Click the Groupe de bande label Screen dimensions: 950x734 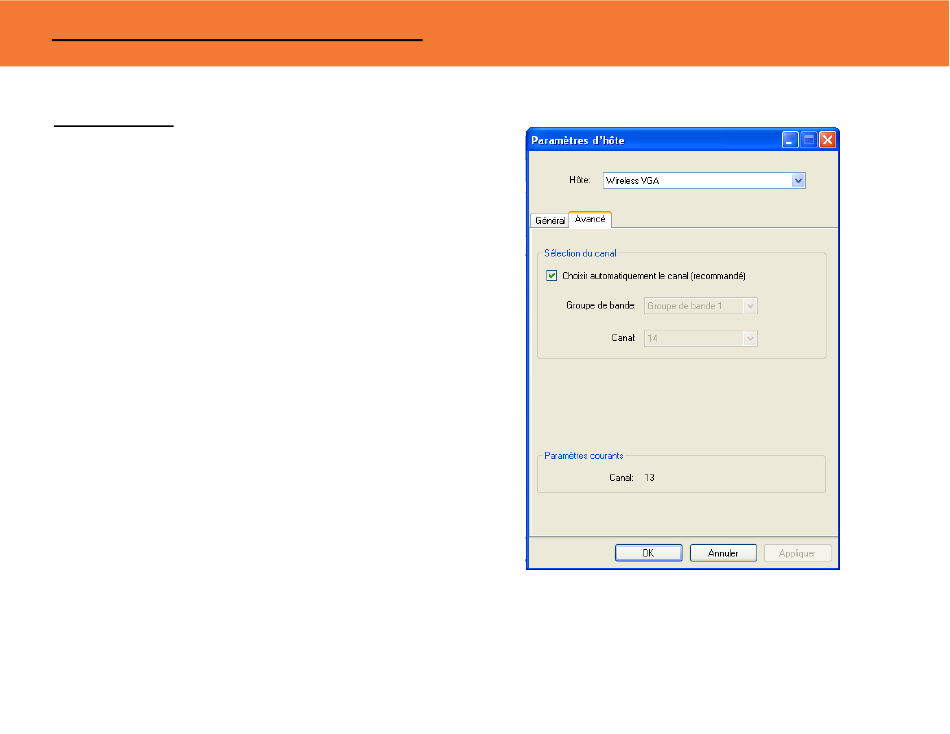click(x=600, y=305)
